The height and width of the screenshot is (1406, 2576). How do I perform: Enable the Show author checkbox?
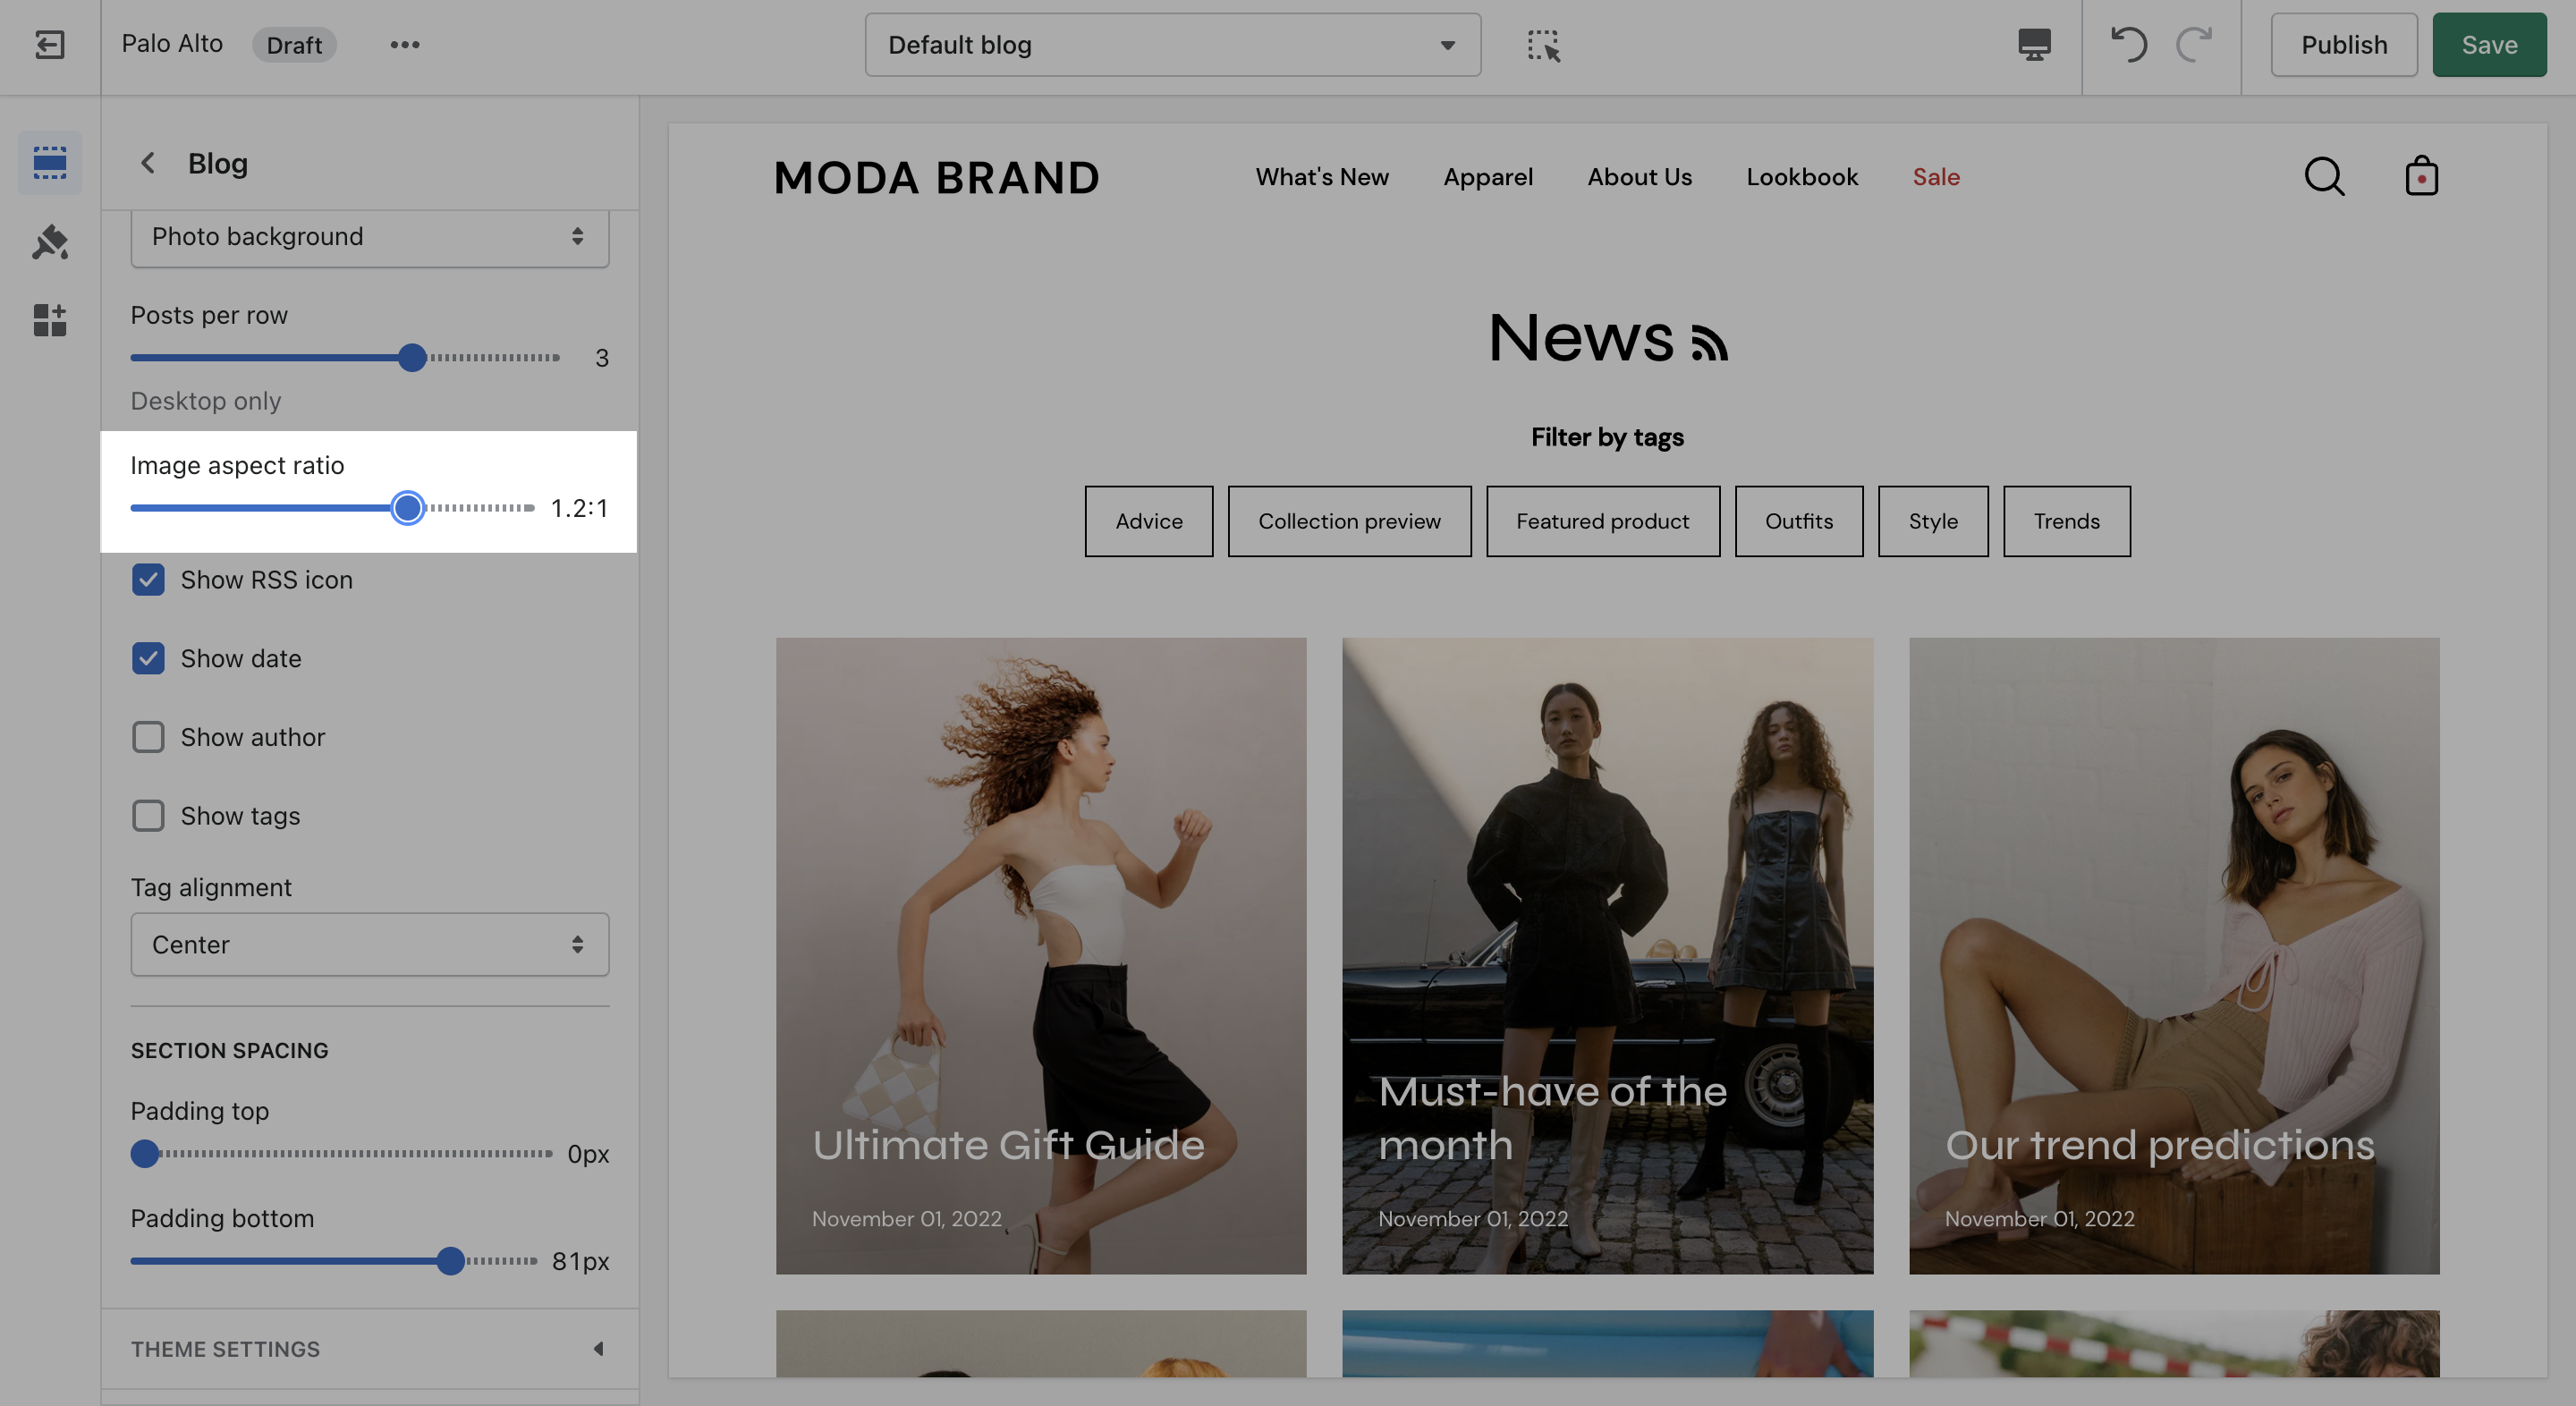coord(148,738)
